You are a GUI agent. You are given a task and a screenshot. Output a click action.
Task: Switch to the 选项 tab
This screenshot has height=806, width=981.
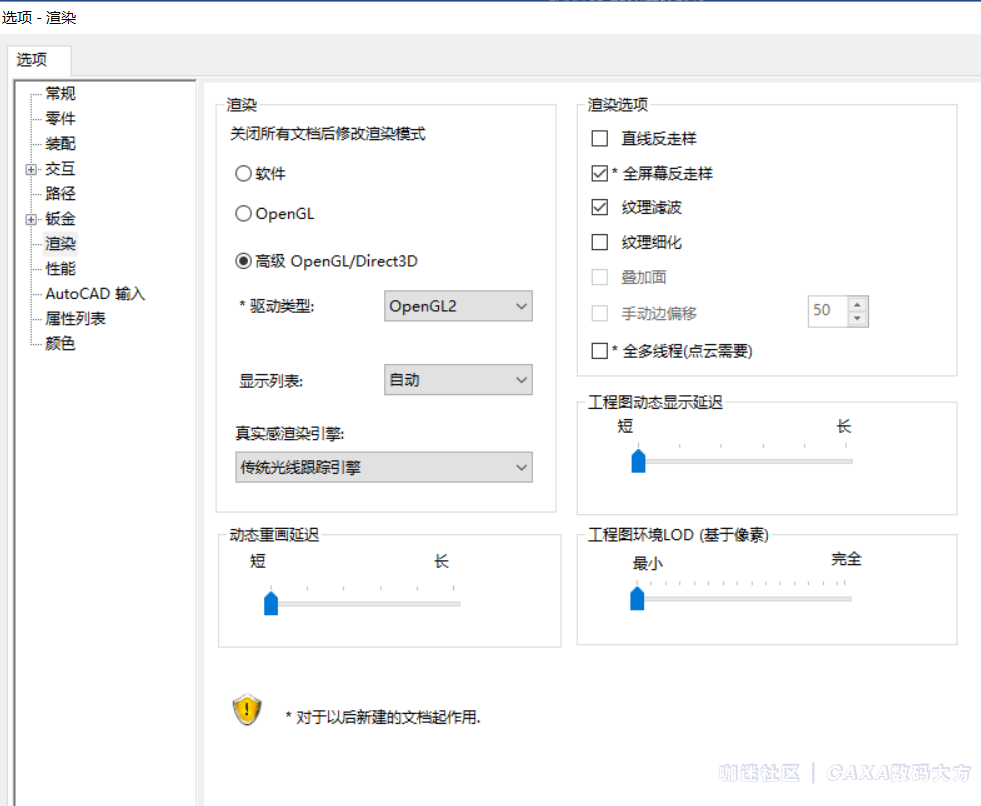click(x=32, y=59)
